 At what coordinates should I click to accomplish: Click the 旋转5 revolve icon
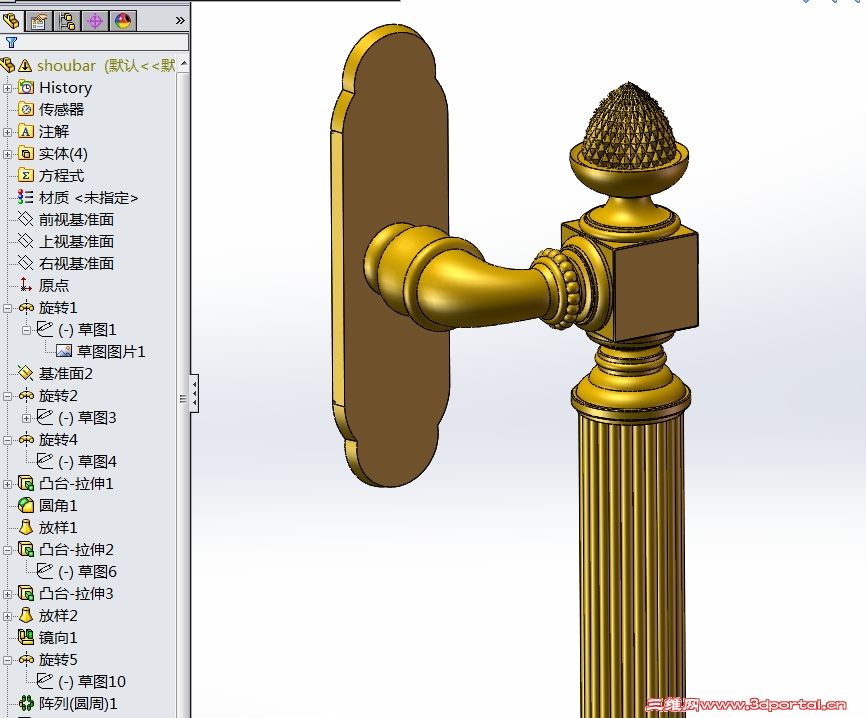pyautogui.click(x=26, y=659)
